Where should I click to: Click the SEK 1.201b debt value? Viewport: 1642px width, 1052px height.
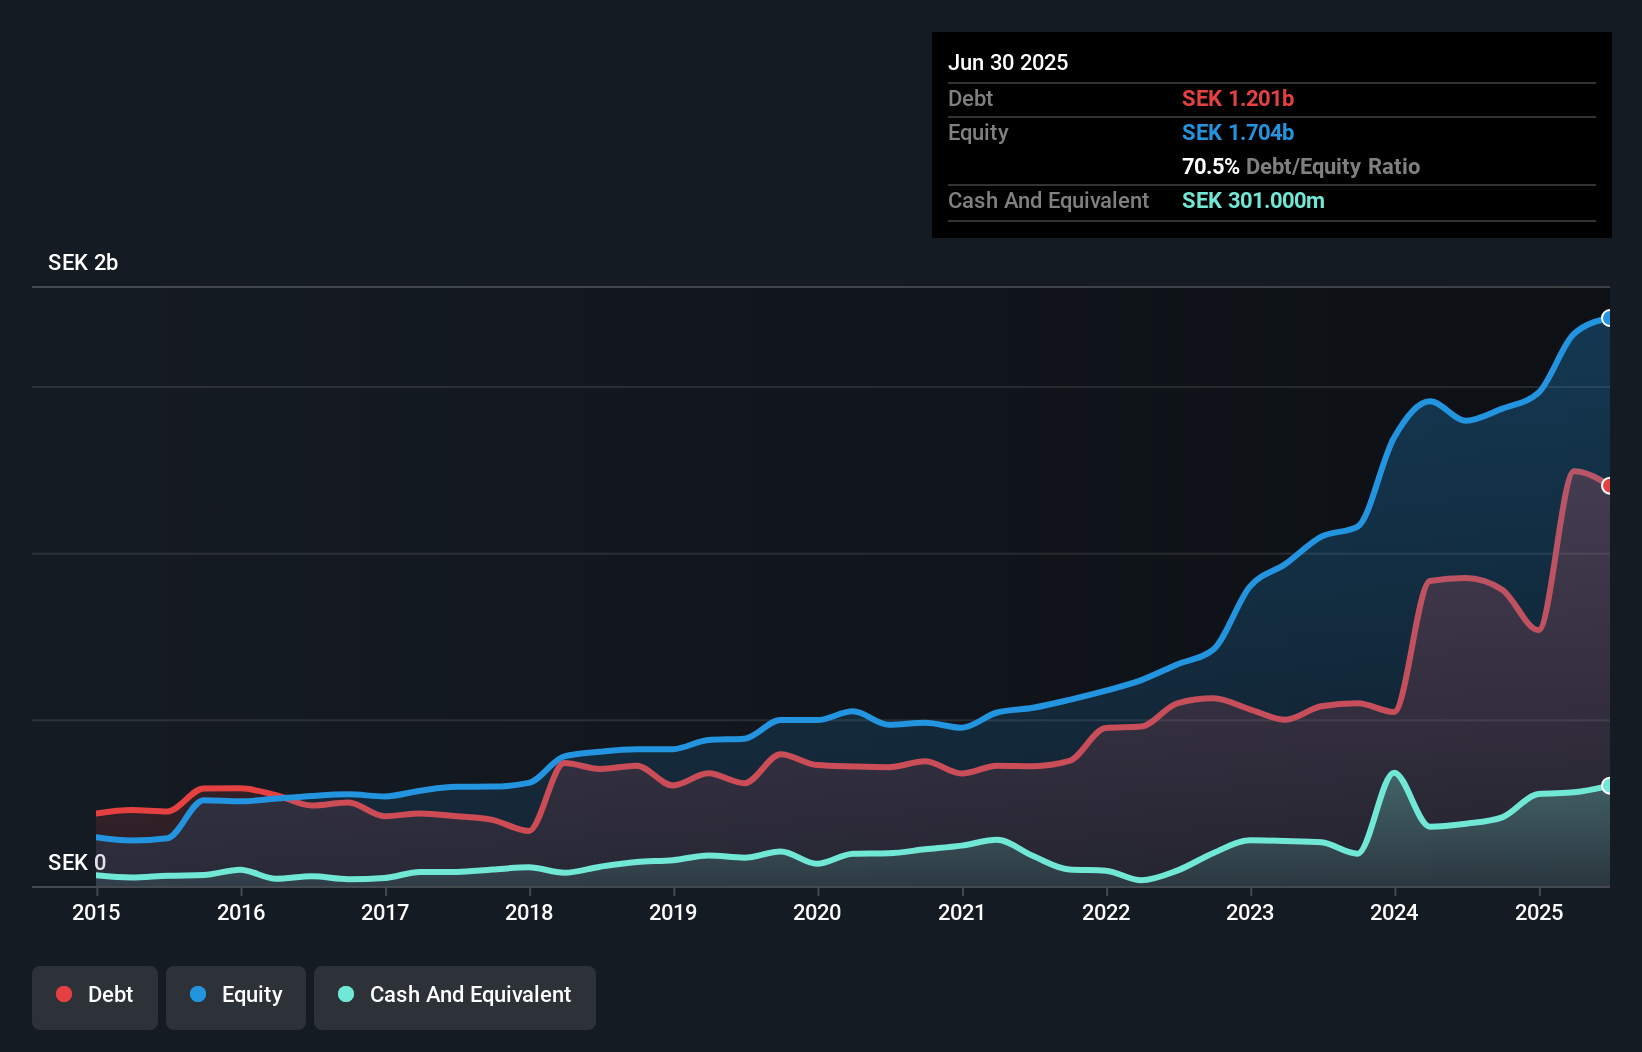1238,98
